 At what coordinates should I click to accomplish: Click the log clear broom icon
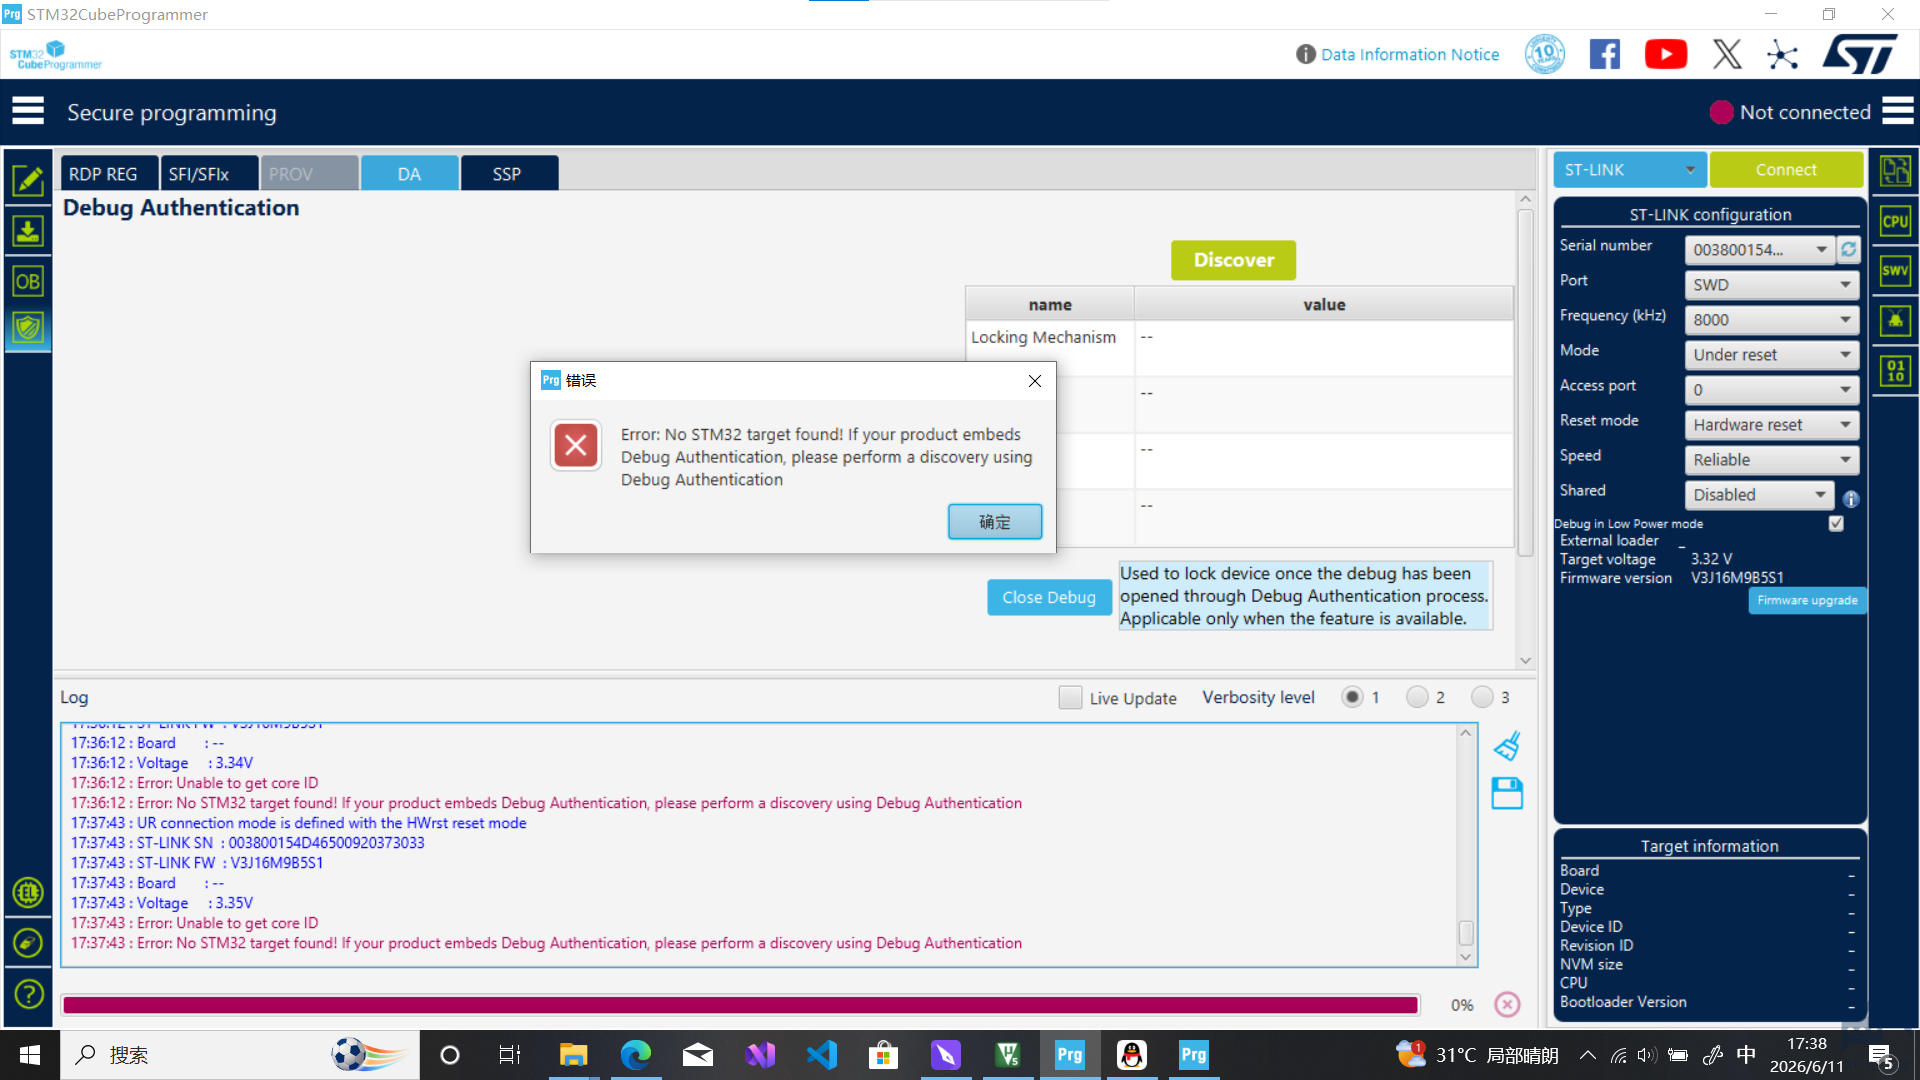point(1507,746)
